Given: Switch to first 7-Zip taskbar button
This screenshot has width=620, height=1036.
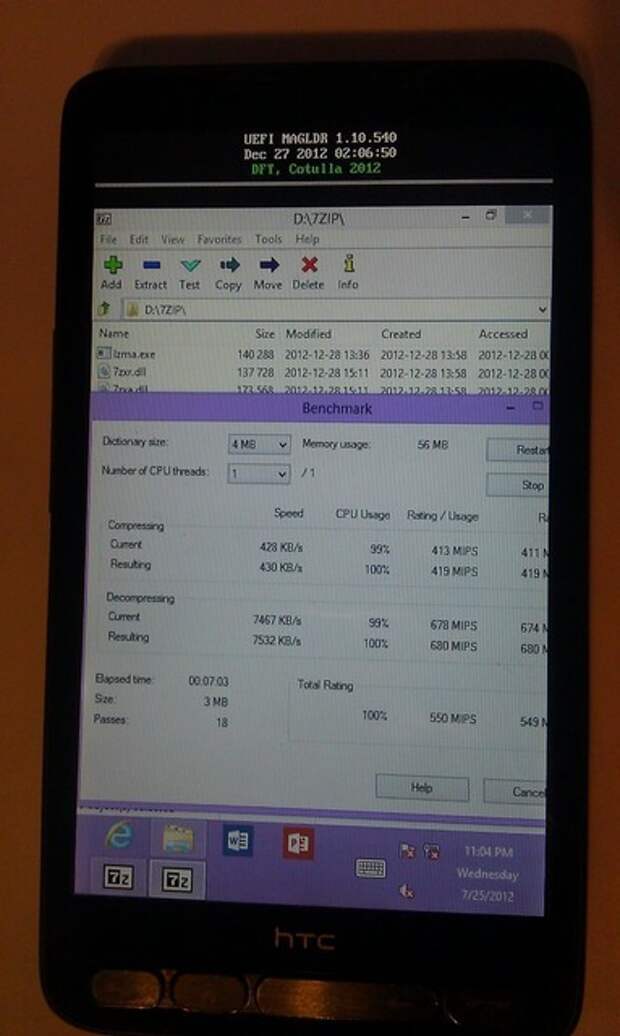Looking at the screenshot, I should click(118, 877).
